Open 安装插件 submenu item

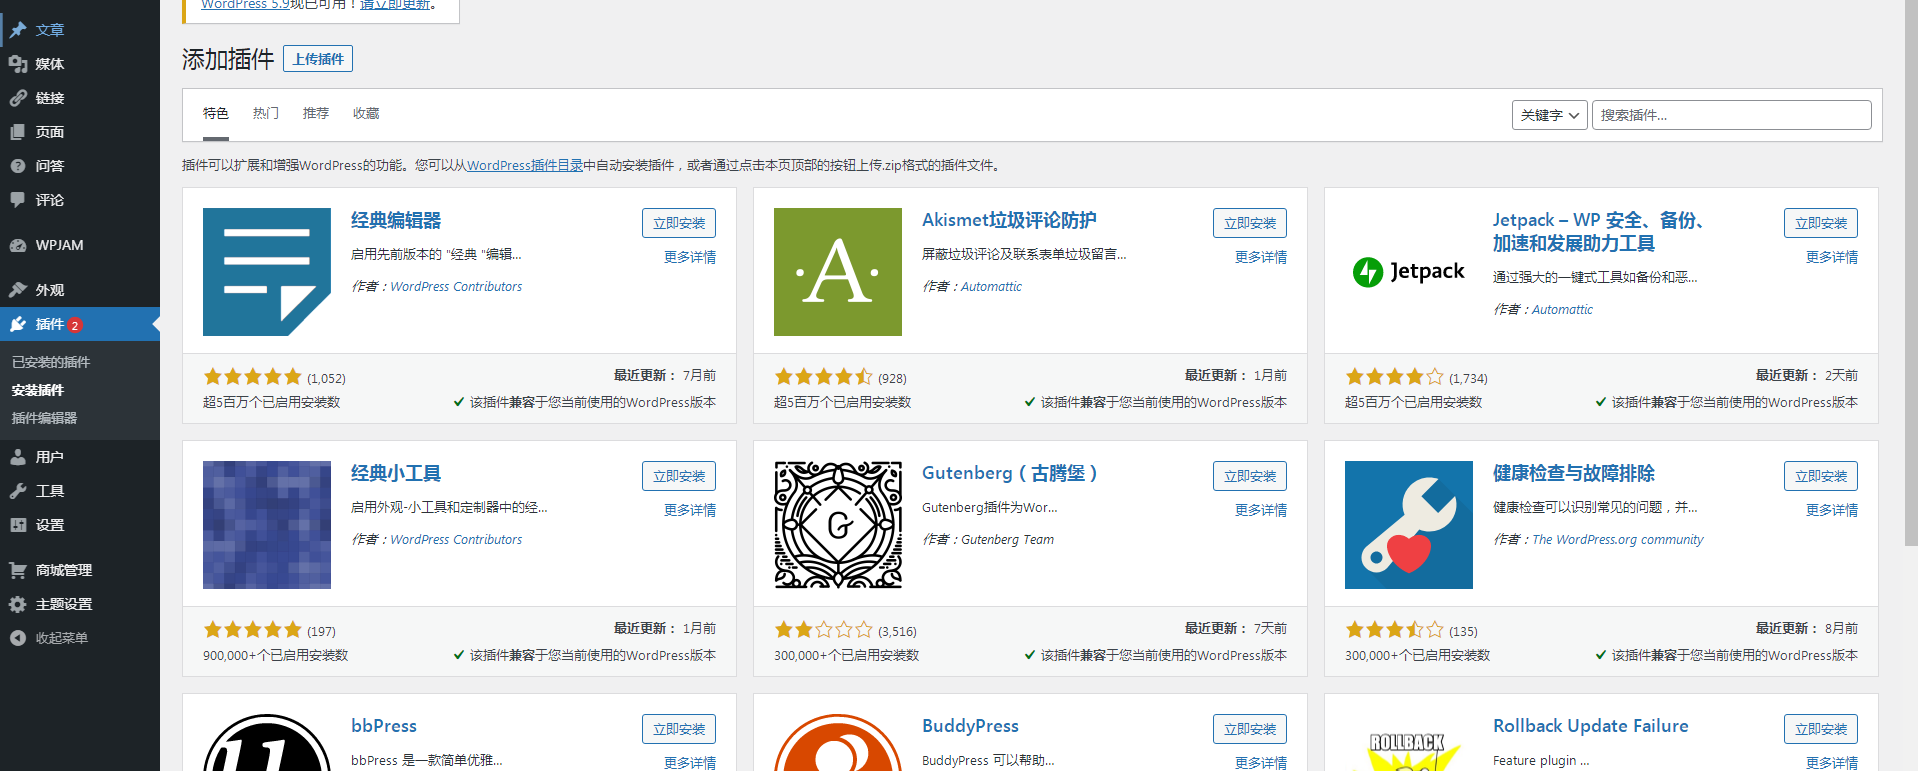38,390
